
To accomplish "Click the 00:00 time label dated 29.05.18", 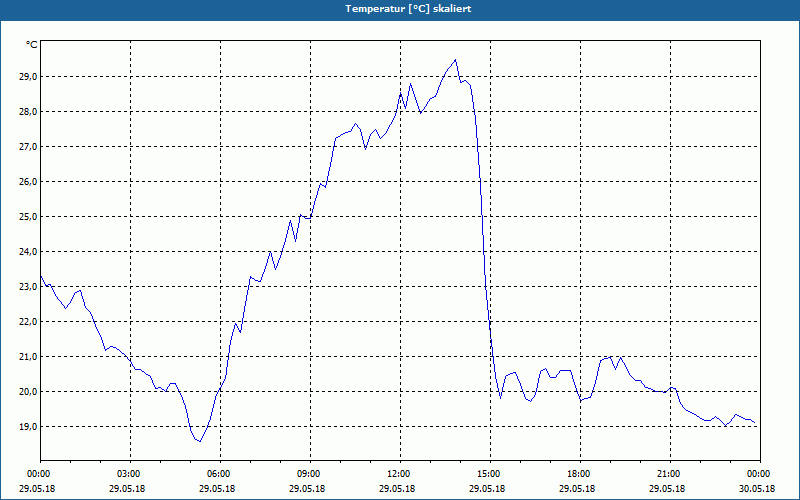I will pyautogui.click(x=37, y=474).
